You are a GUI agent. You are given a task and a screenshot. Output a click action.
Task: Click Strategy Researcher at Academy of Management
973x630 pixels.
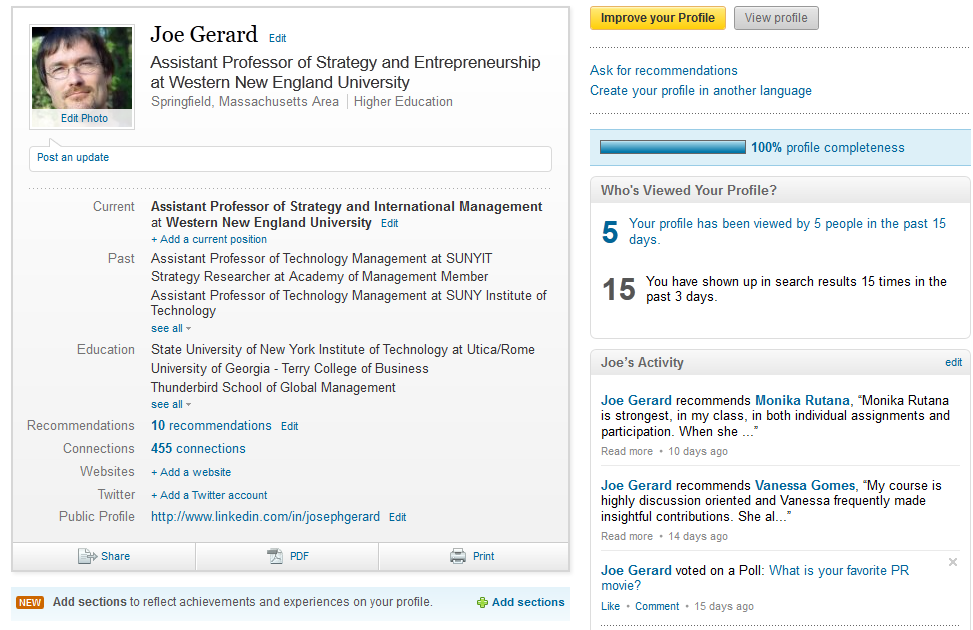click(320, 277)
